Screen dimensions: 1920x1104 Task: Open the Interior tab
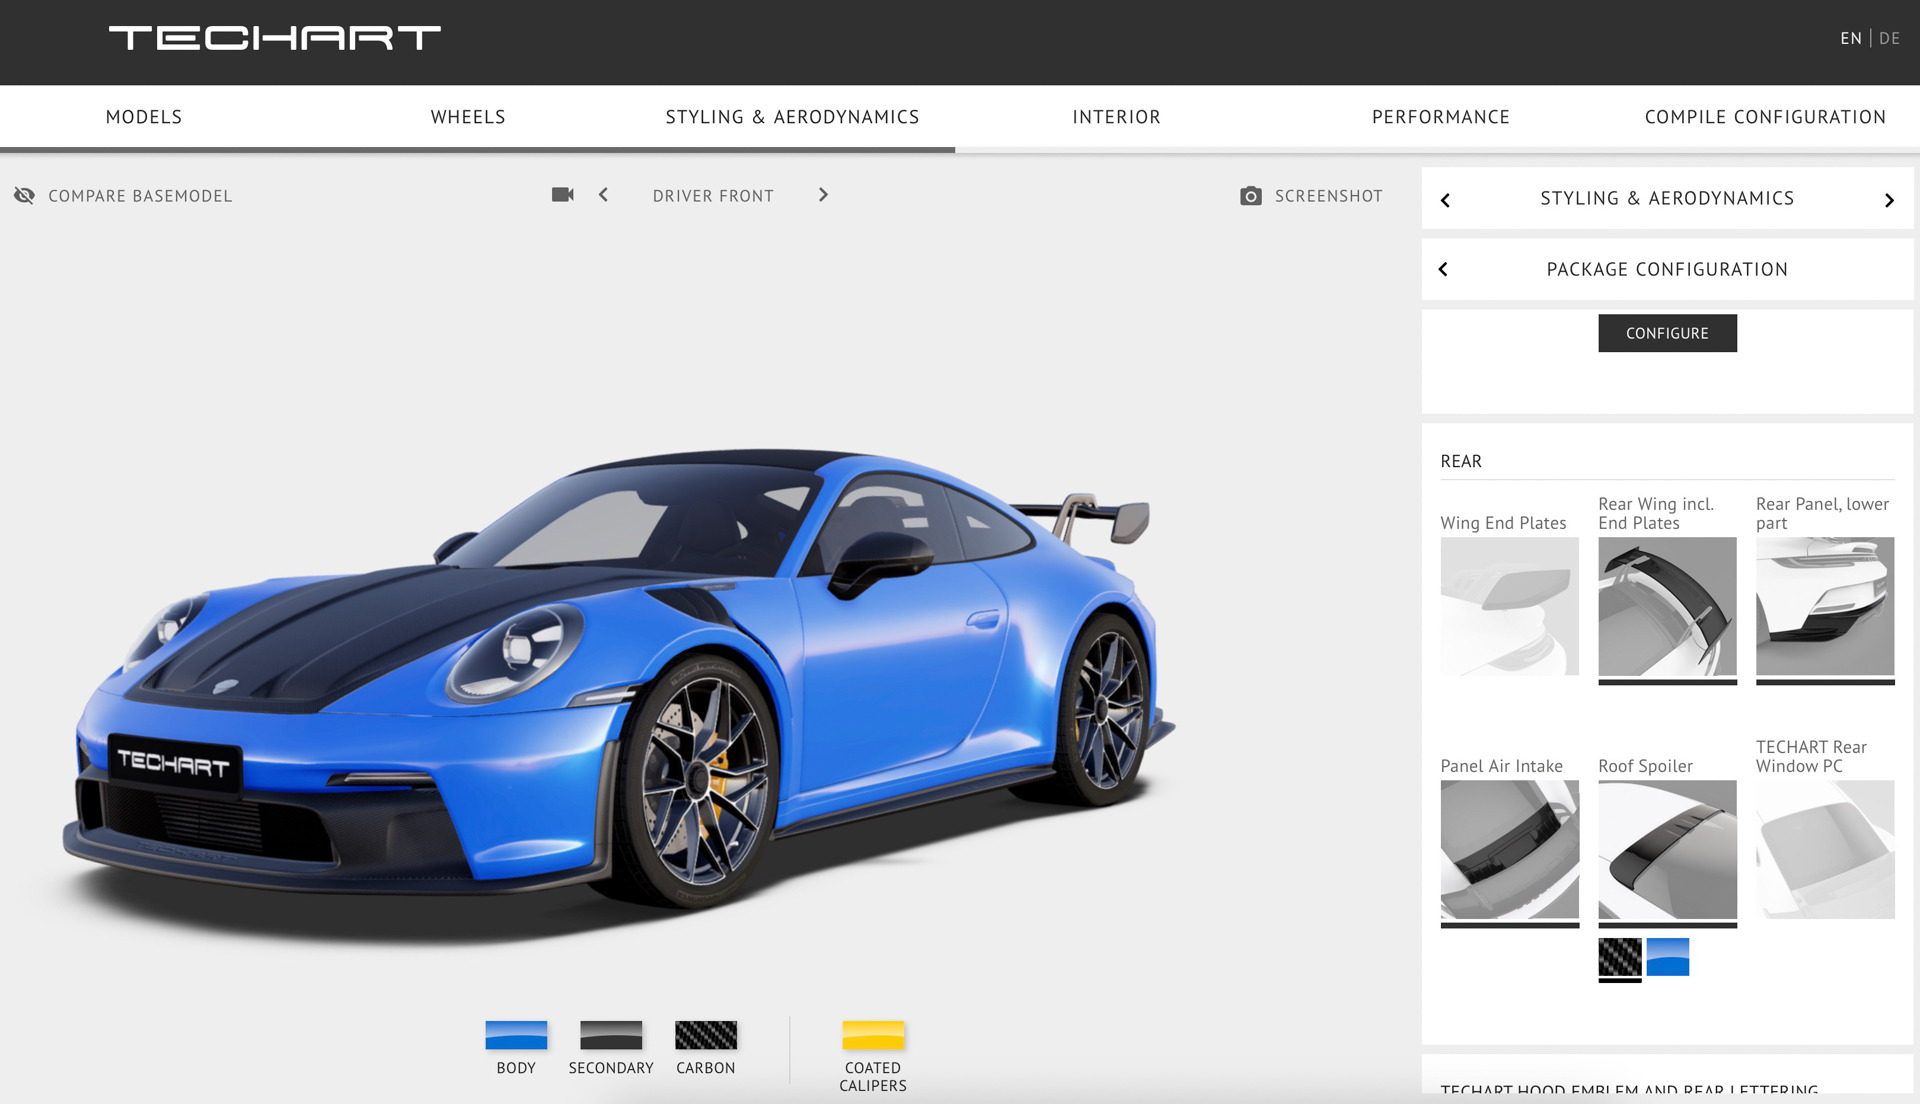click(x=1117, y=117)
